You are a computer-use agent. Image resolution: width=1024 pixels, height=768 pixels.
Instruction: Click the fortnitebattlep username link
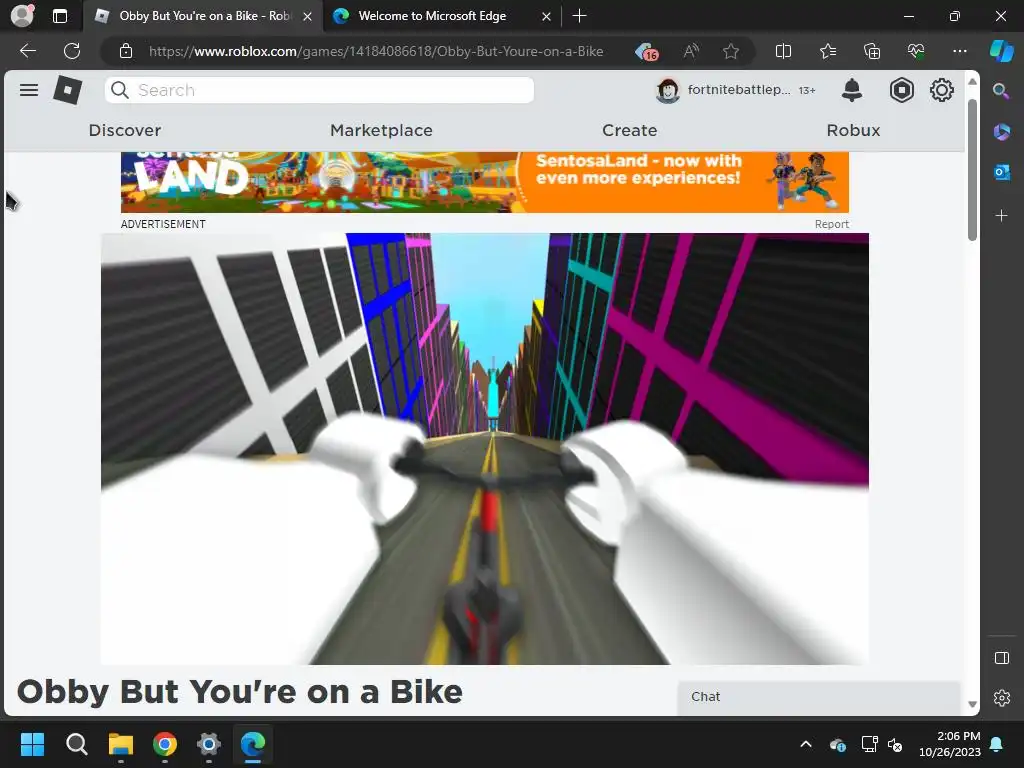[x=739, y=90]
